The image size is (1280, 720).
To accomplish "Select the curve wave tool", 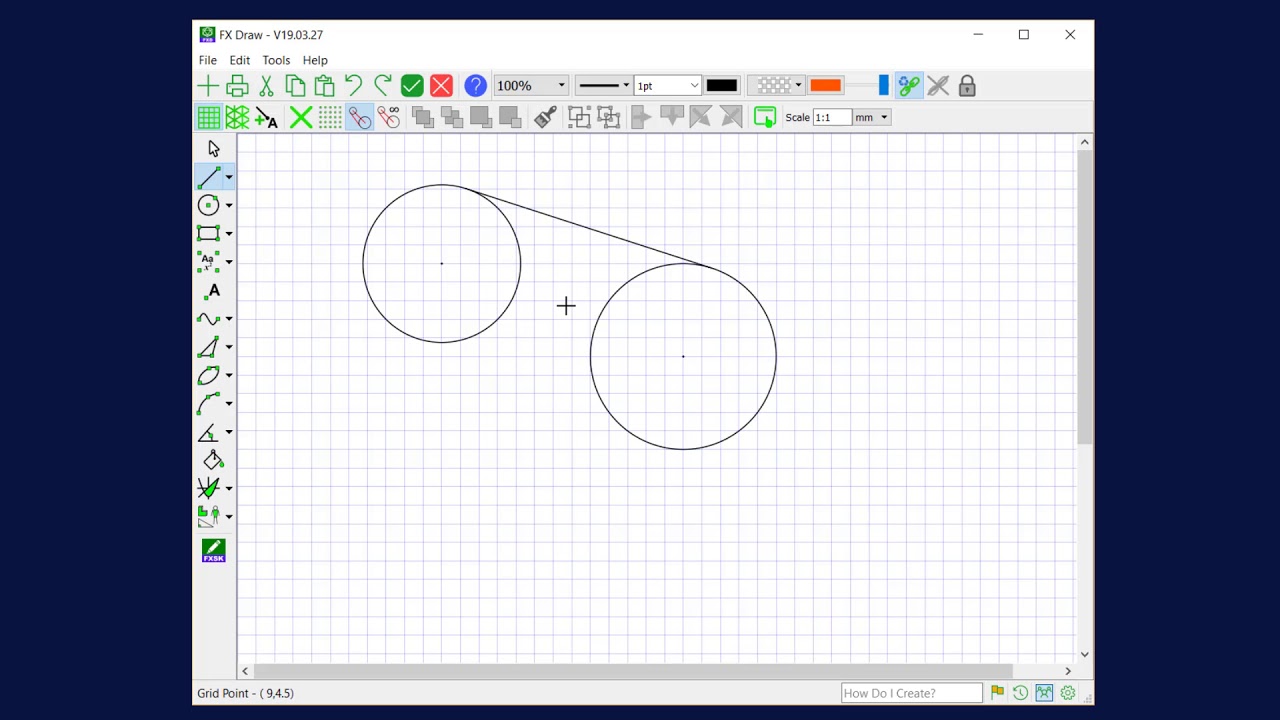I will (x=208, y=319).
